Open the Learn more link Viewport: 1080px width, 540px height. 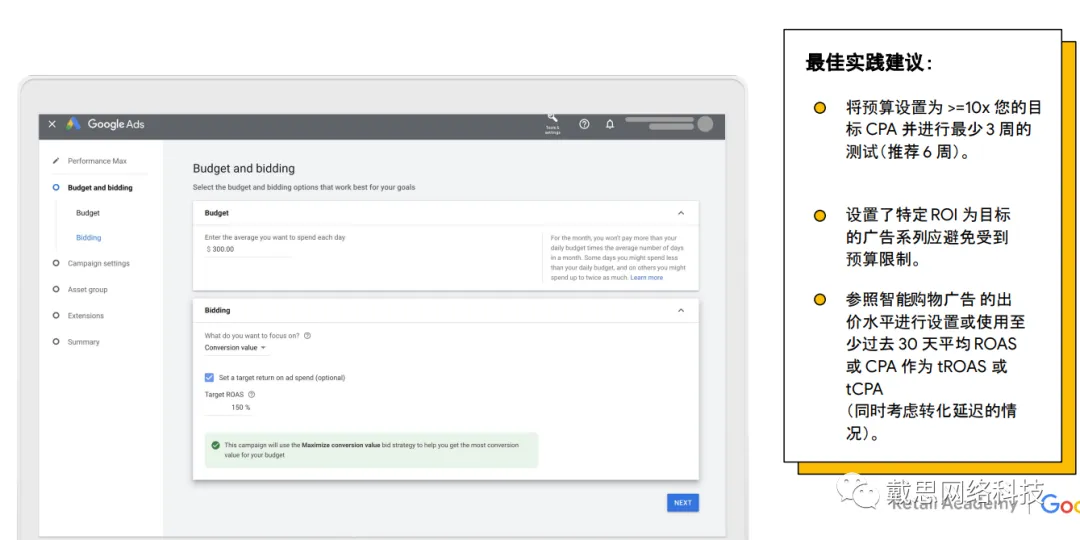(647, 278)
